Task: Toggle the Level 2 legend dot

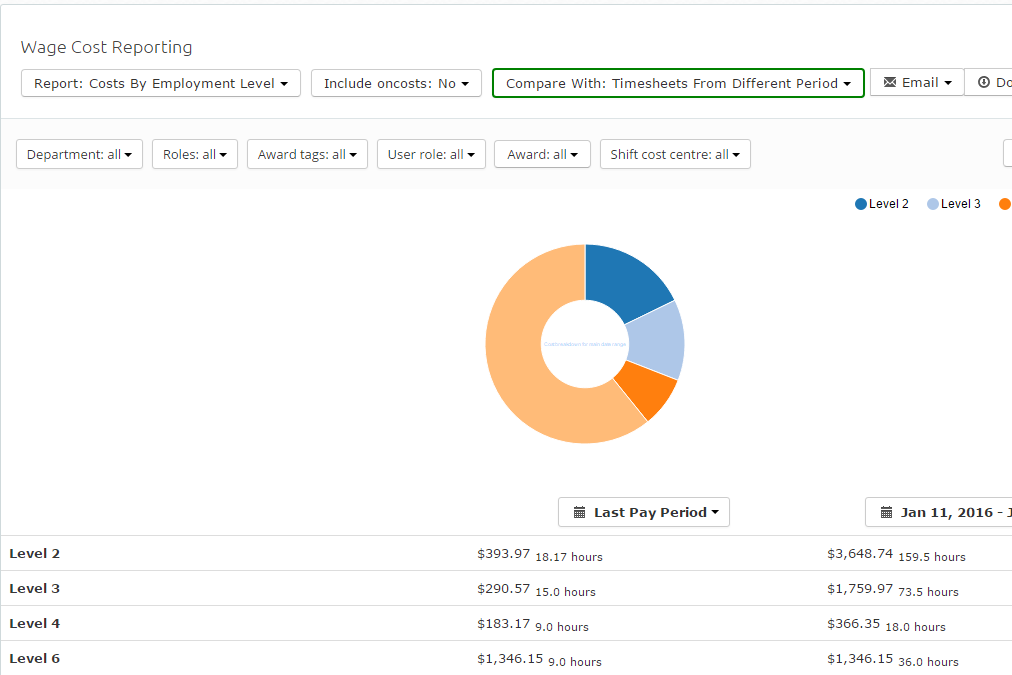Action: click(860, 204)
